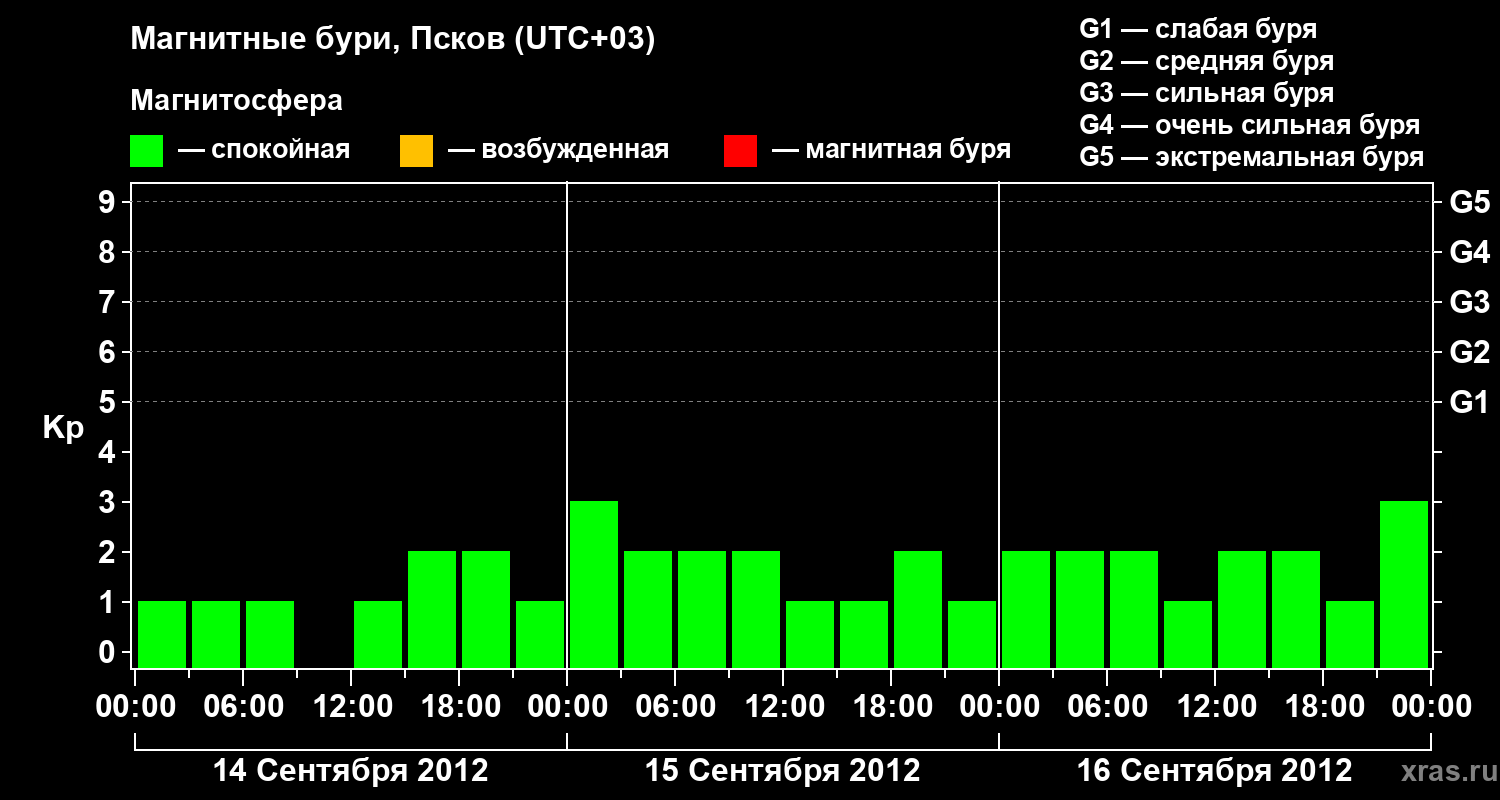The height and width of the screenshot is (800, 1500).
Task: Click the '14 Сентября 2012' date label
Action: pos(351,771)
